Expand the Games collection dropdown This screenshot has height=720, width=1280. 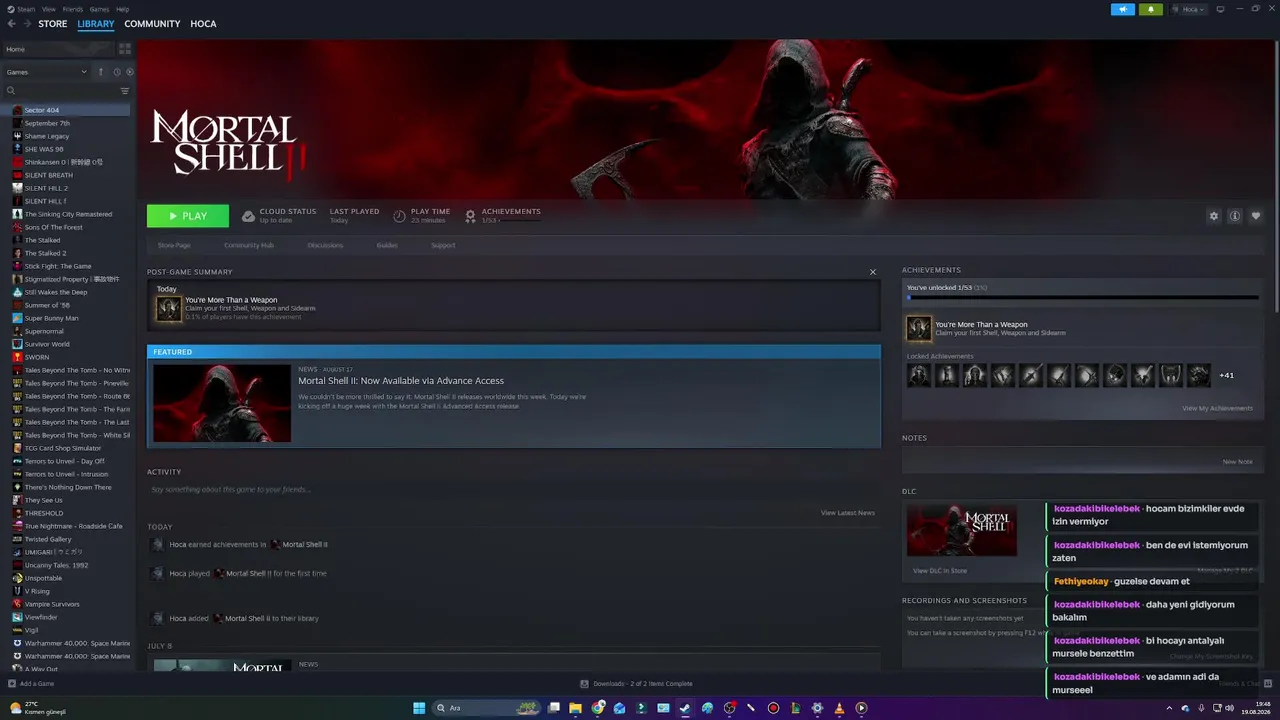(x=46, y=72)
